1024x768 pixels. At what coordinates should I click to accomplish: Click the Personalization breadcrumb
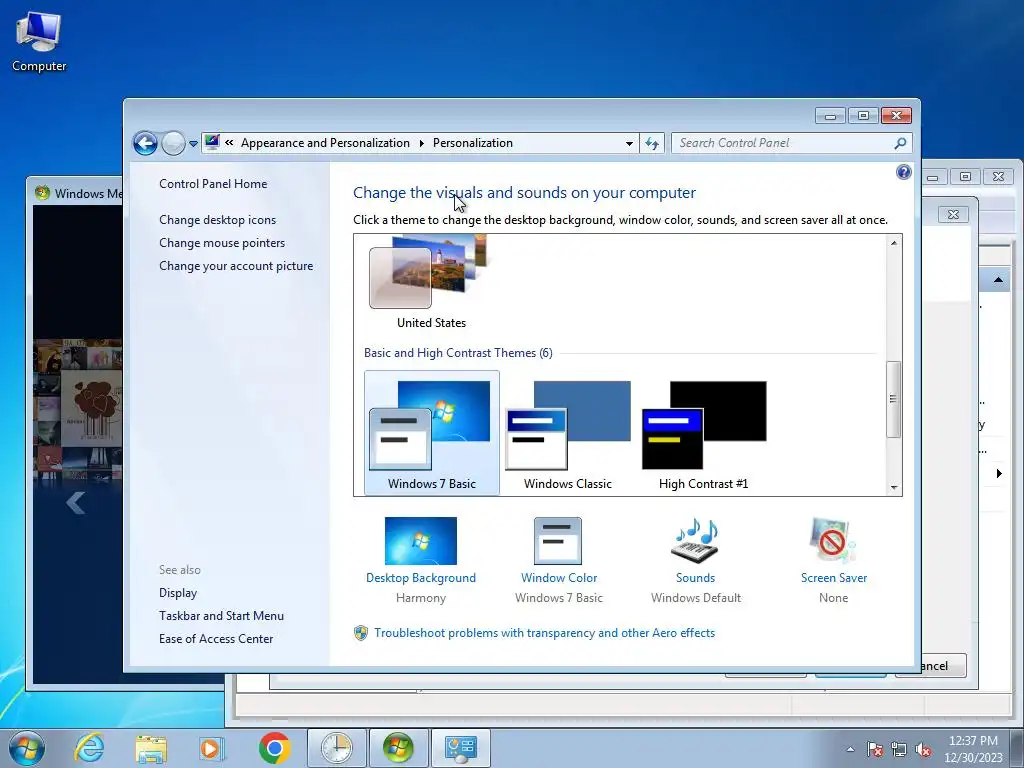473,143
